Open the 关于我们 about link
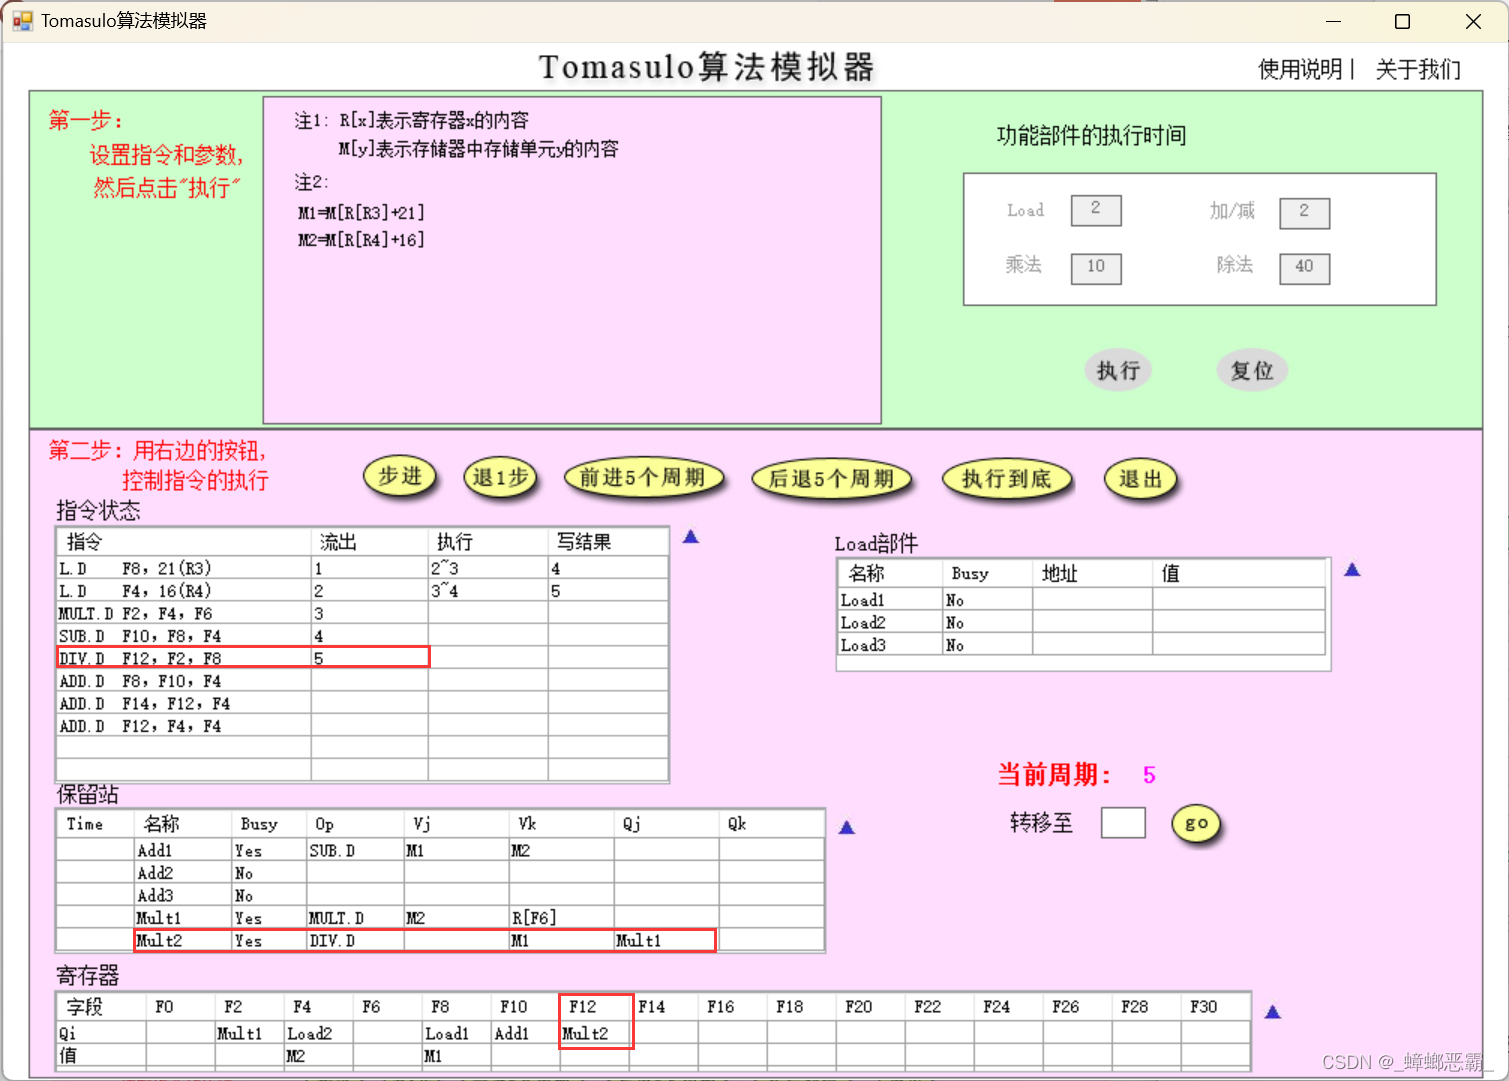 (1418, 69)
